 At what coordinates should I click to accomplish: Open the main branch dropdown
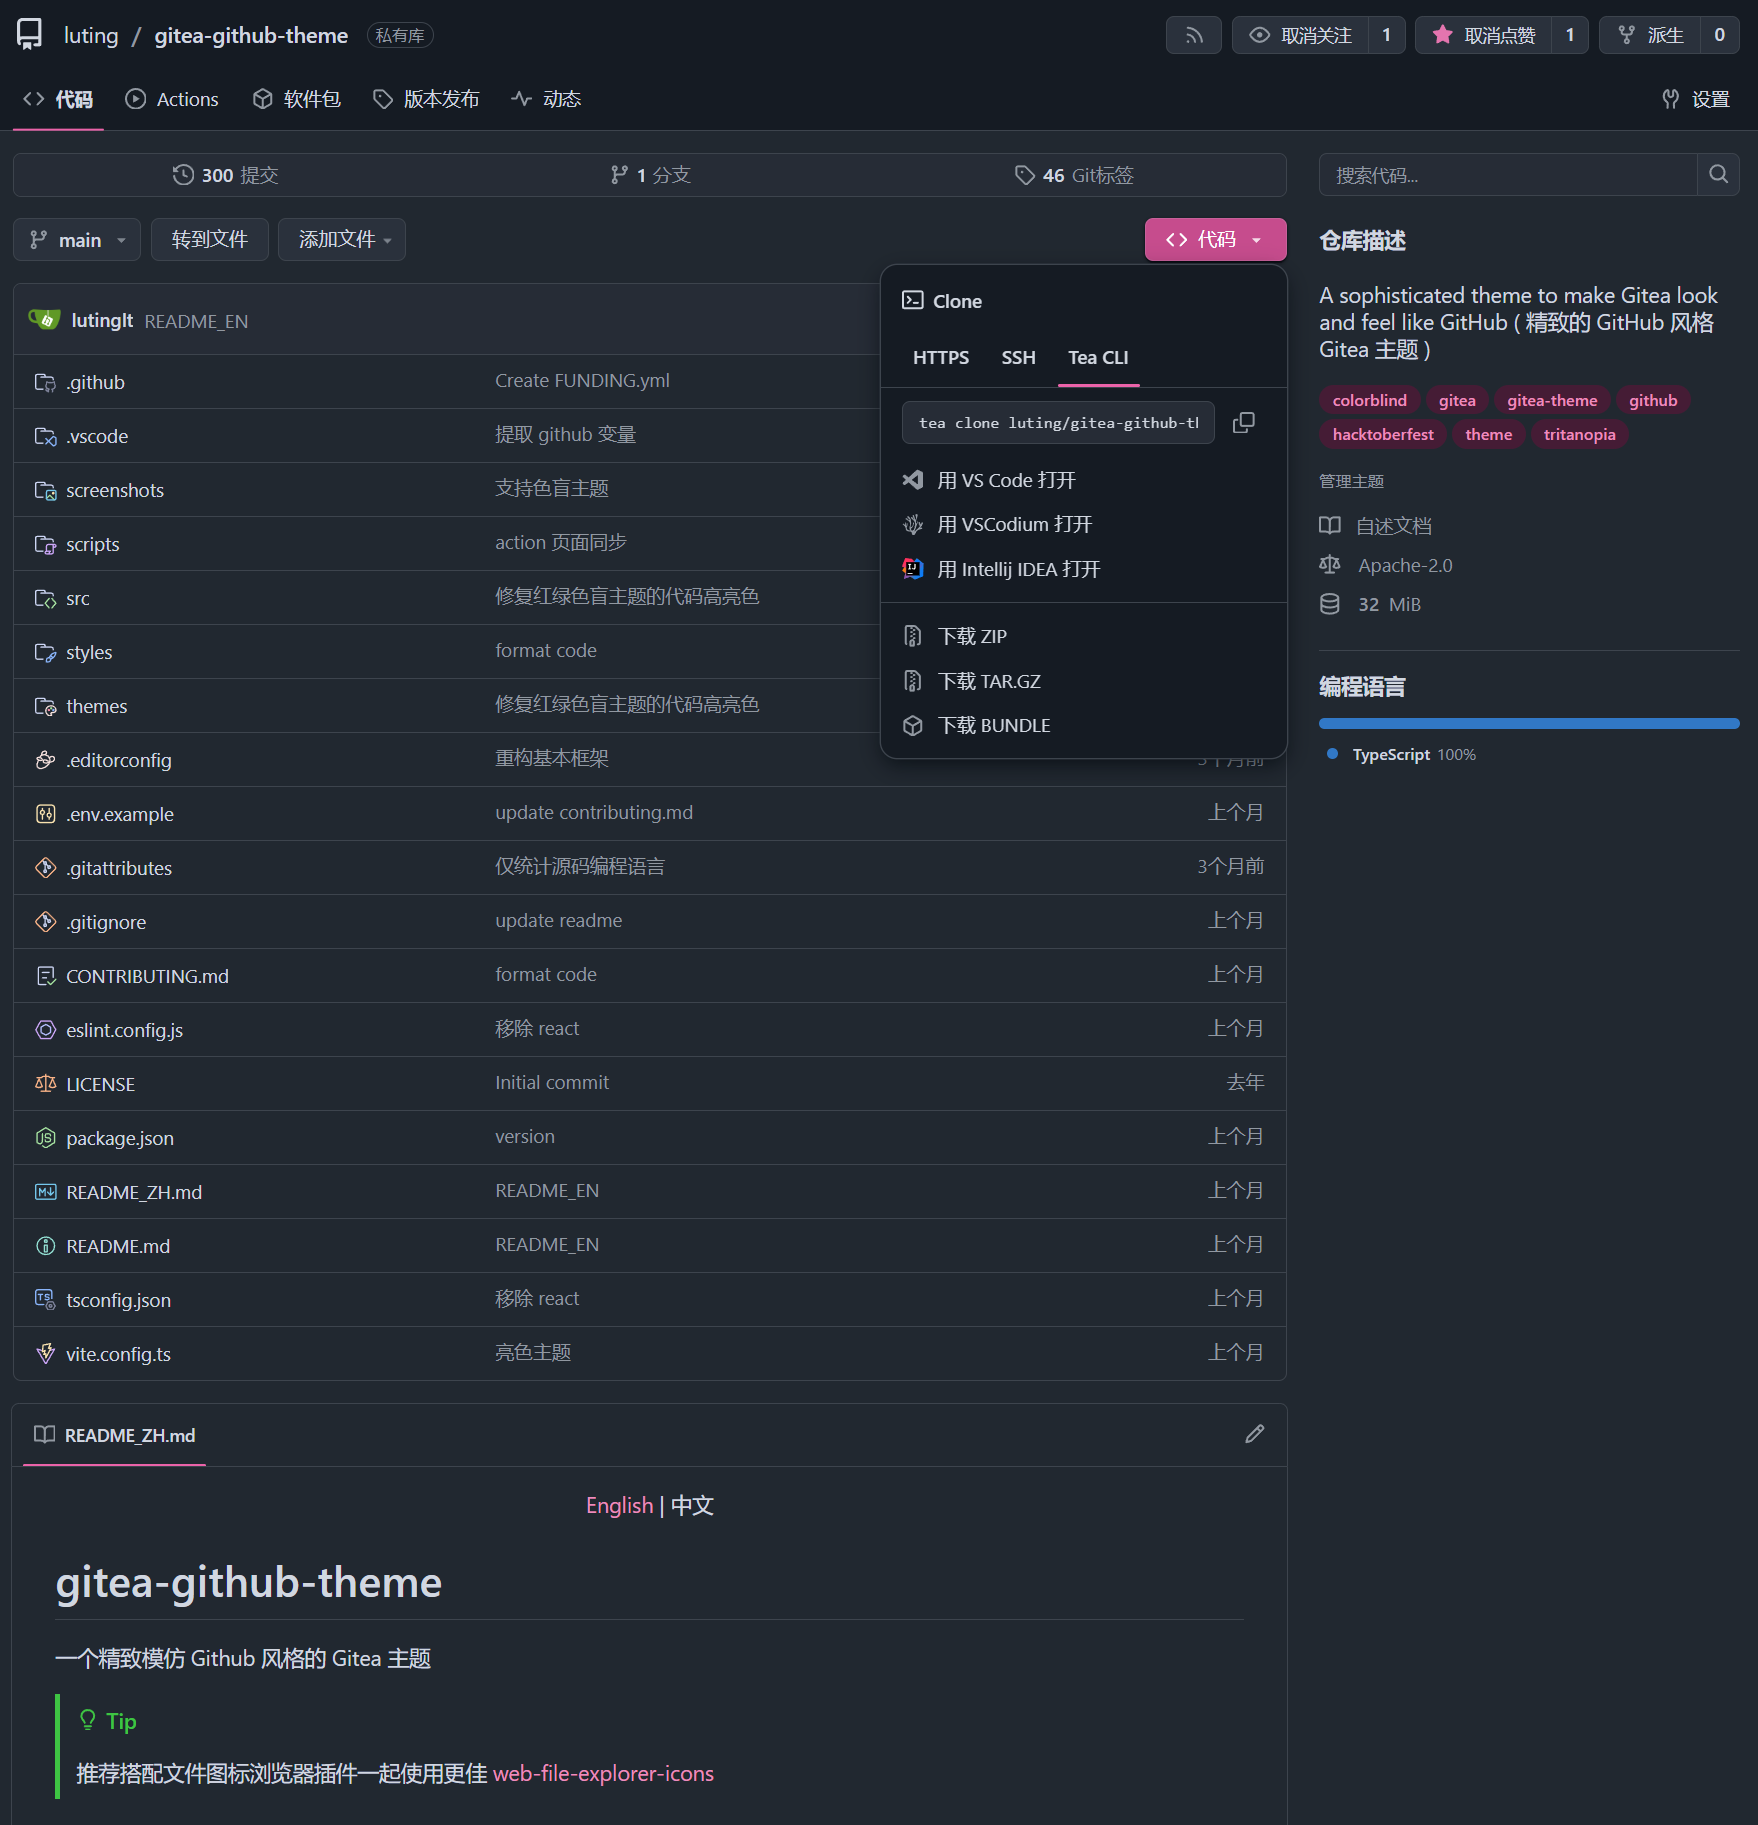pos(77,240)
